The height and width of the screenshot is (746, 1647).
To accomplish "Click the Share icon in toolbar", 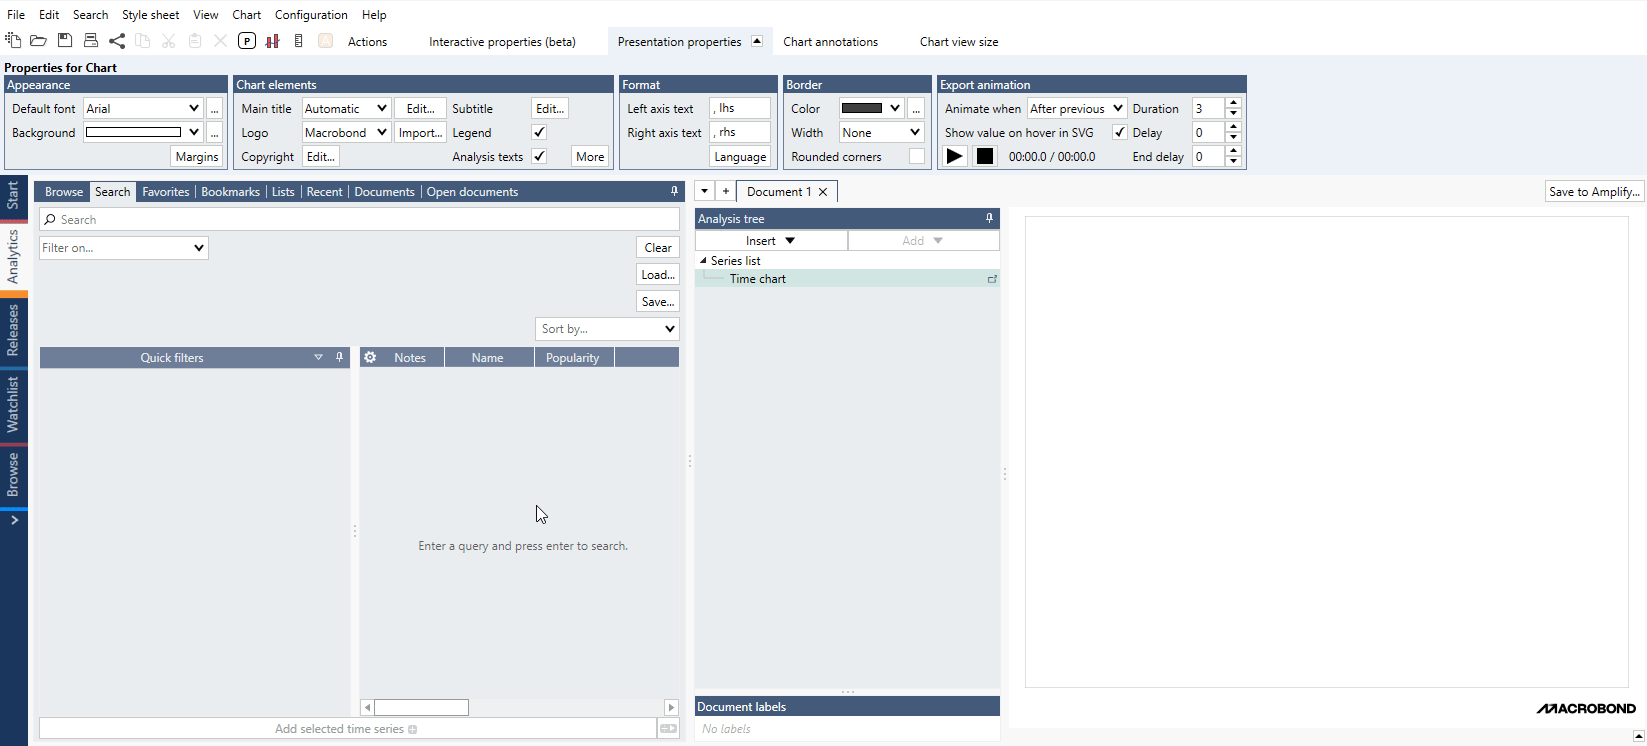I will [117, 41].
